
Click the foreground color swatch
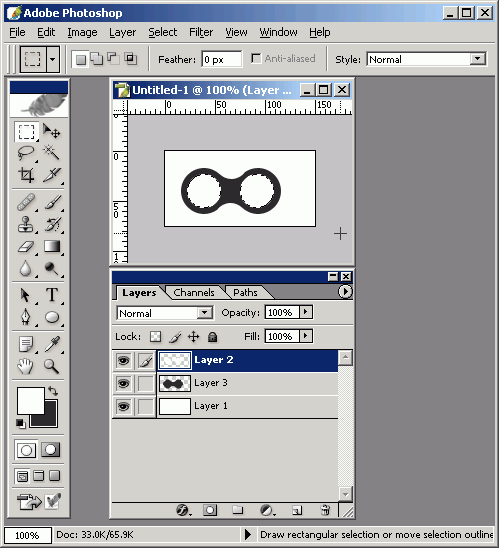coord(31,400)
